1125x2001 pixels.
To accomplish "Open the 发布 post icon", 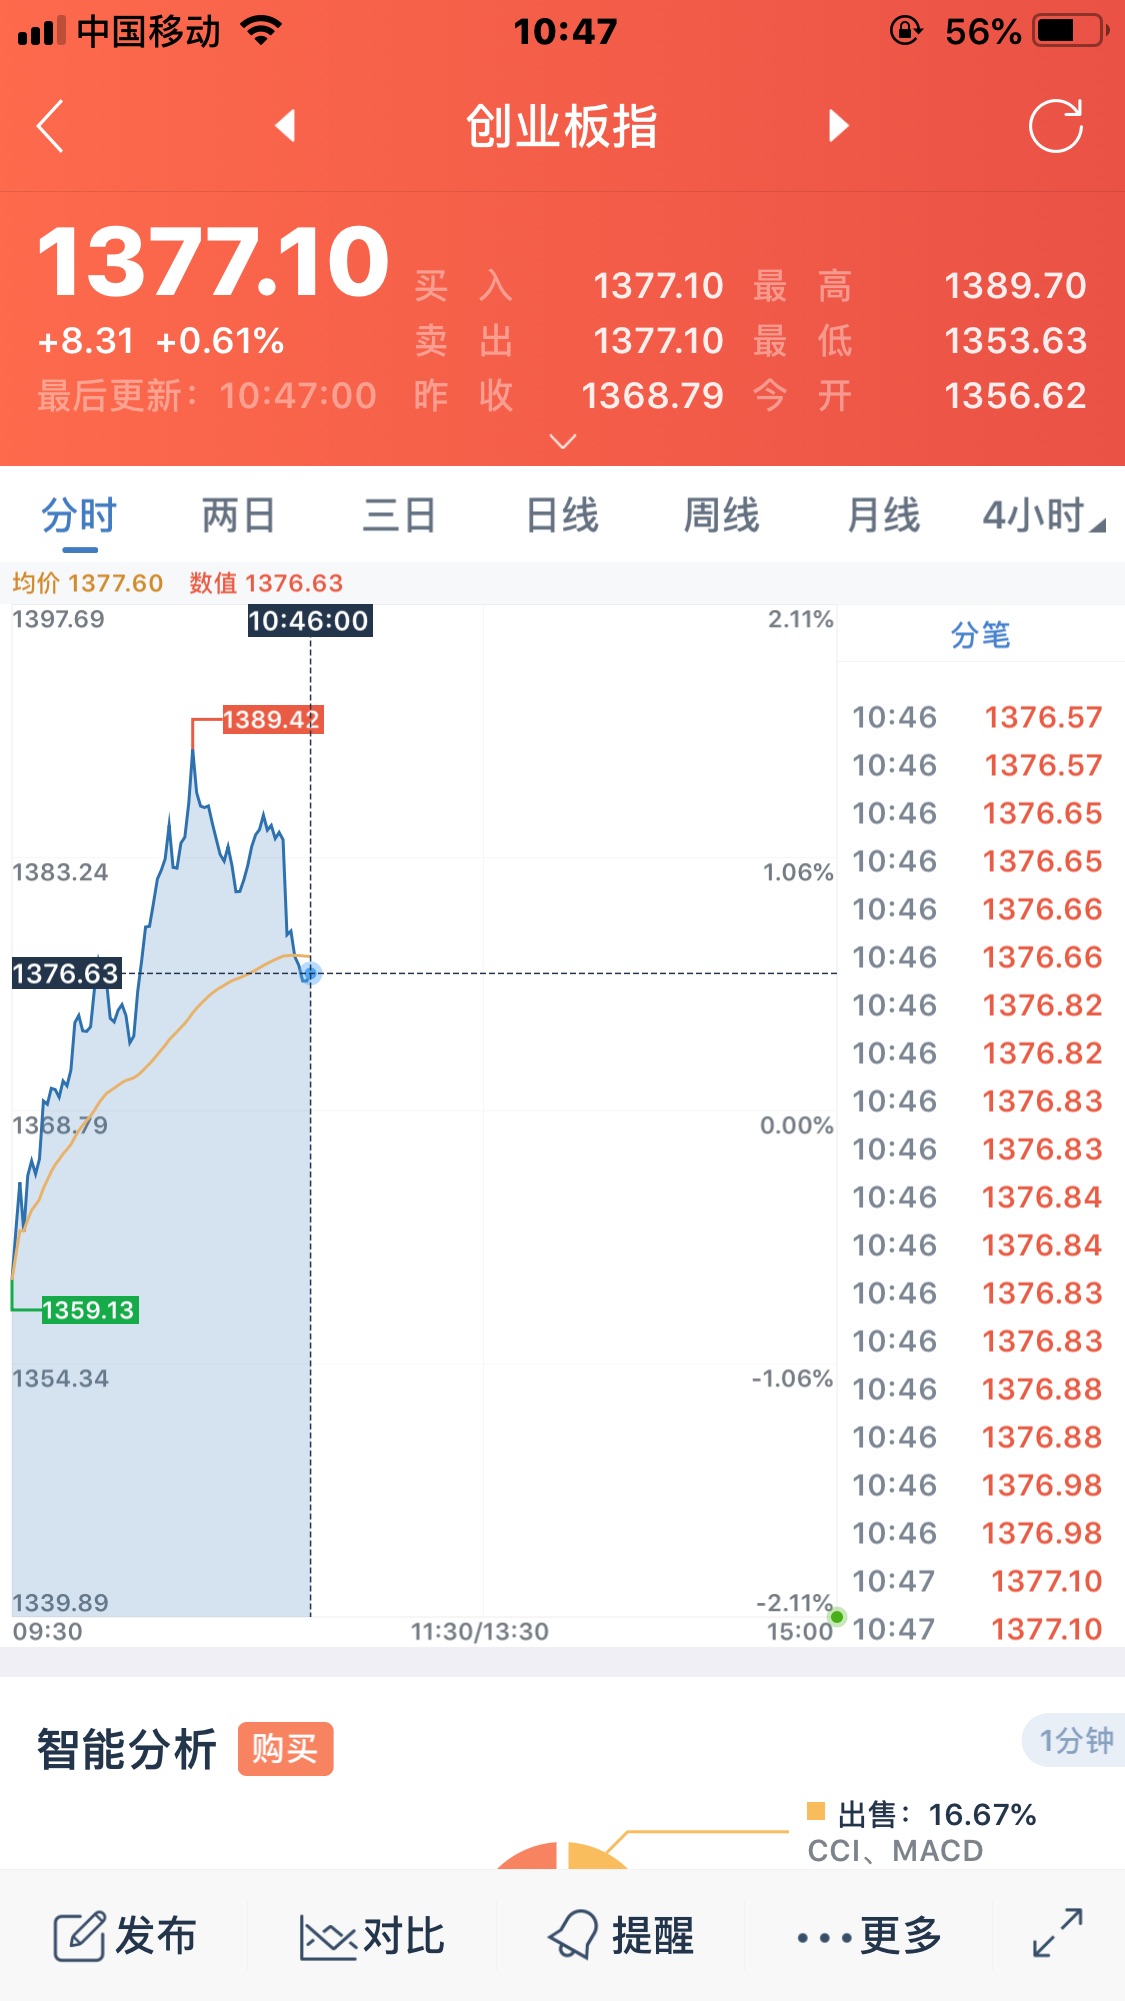I will coord(79,1936).
